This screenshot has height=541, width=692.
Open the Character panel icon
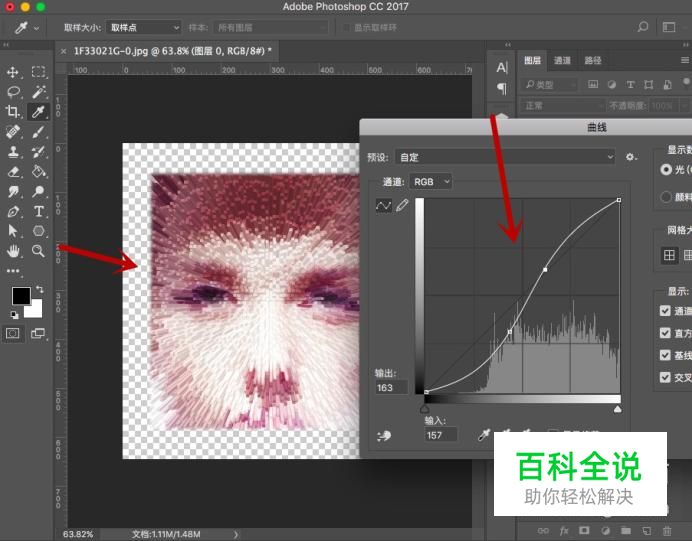pos(502,68)
